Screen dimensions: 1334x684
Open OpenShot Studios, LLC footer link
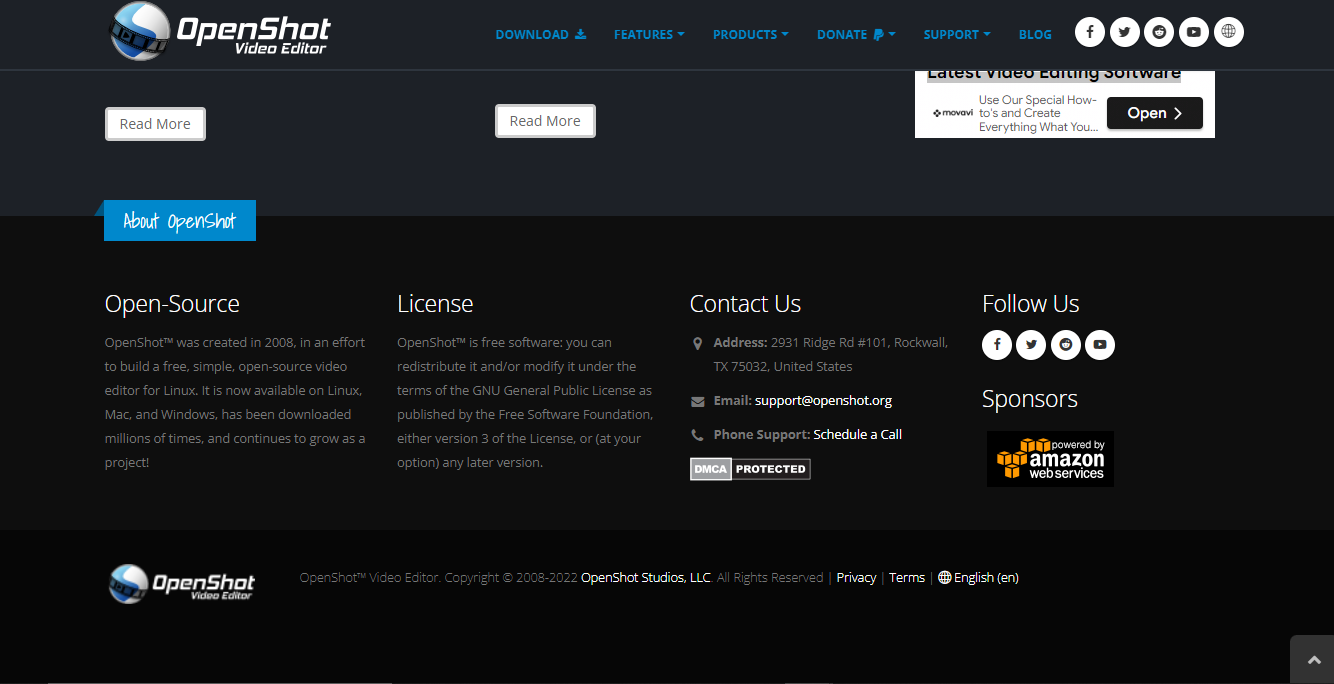pos(646,577)
